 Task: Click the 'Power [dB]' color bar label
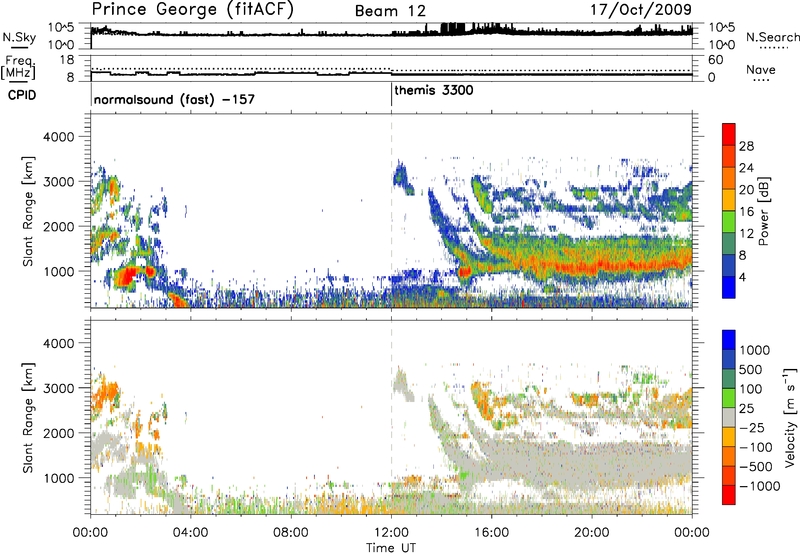(x=763, y=211)
